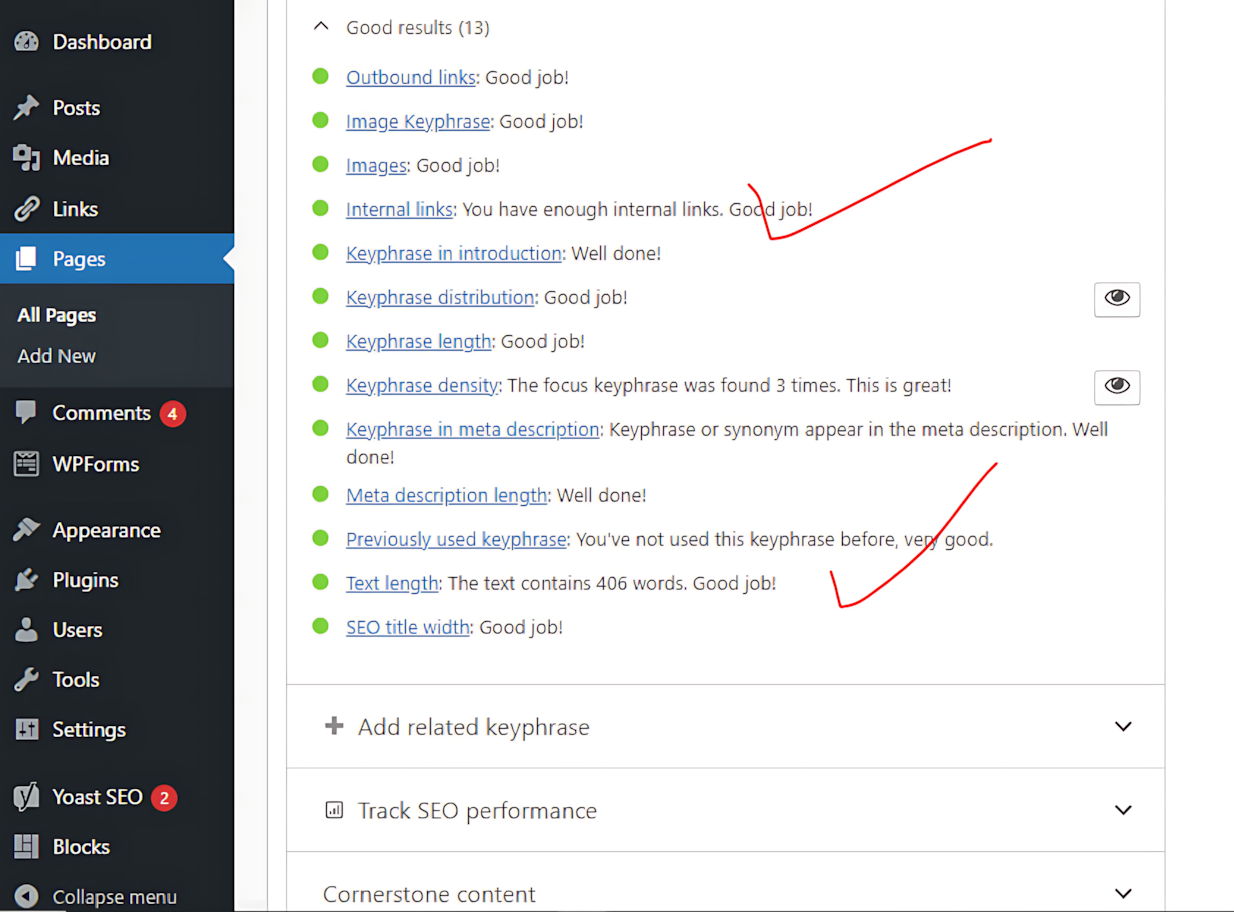Click the Plugins plug icon
1234x912 pixels.
tap(26, 580)
